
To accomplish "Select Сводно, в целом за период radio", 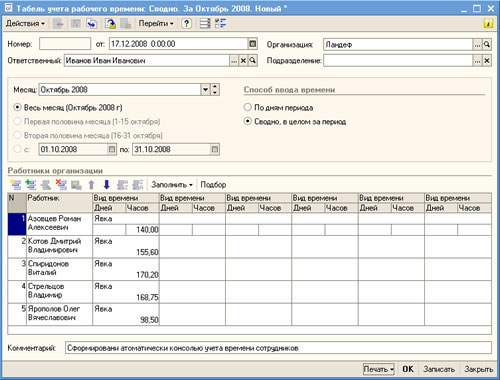I will (247, 121).
